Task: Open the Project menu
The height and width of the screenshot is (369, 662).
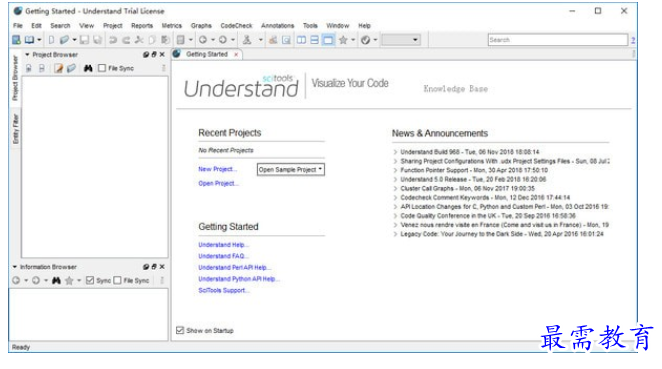Action: [x=113, y=26]
